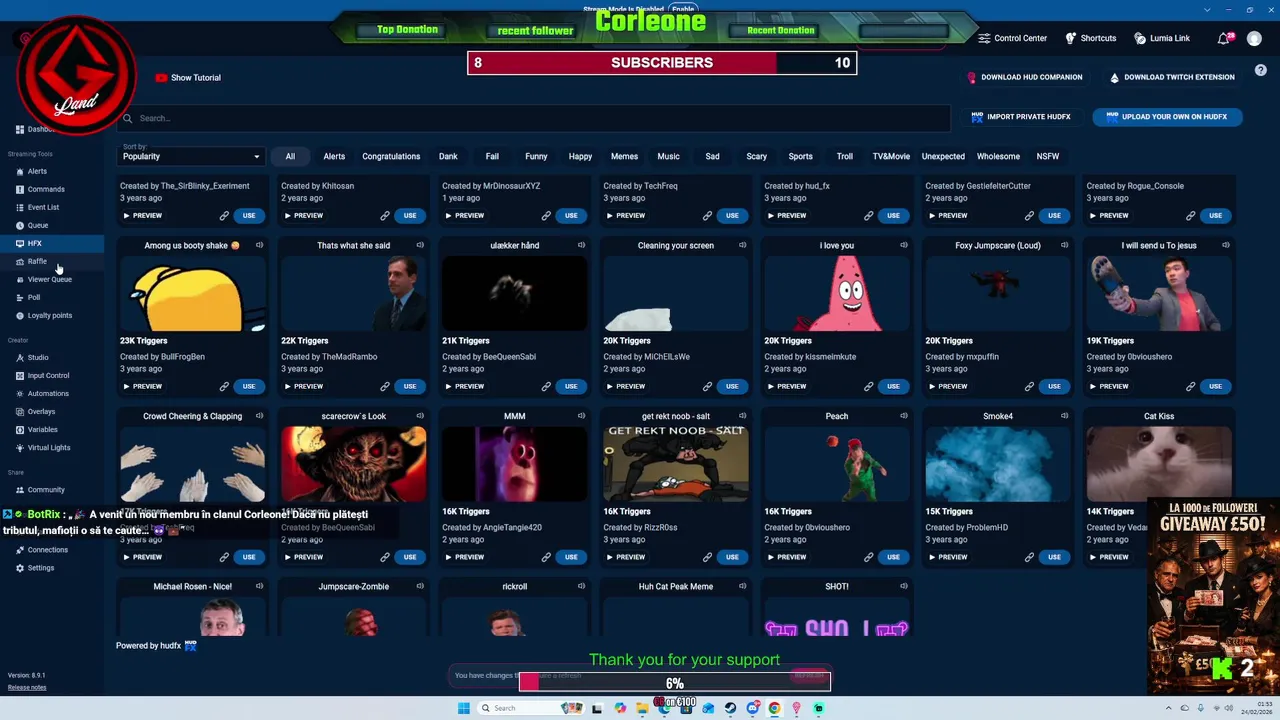
Task: Copy link for Smoke4 effect
Action: (1029, 557)
